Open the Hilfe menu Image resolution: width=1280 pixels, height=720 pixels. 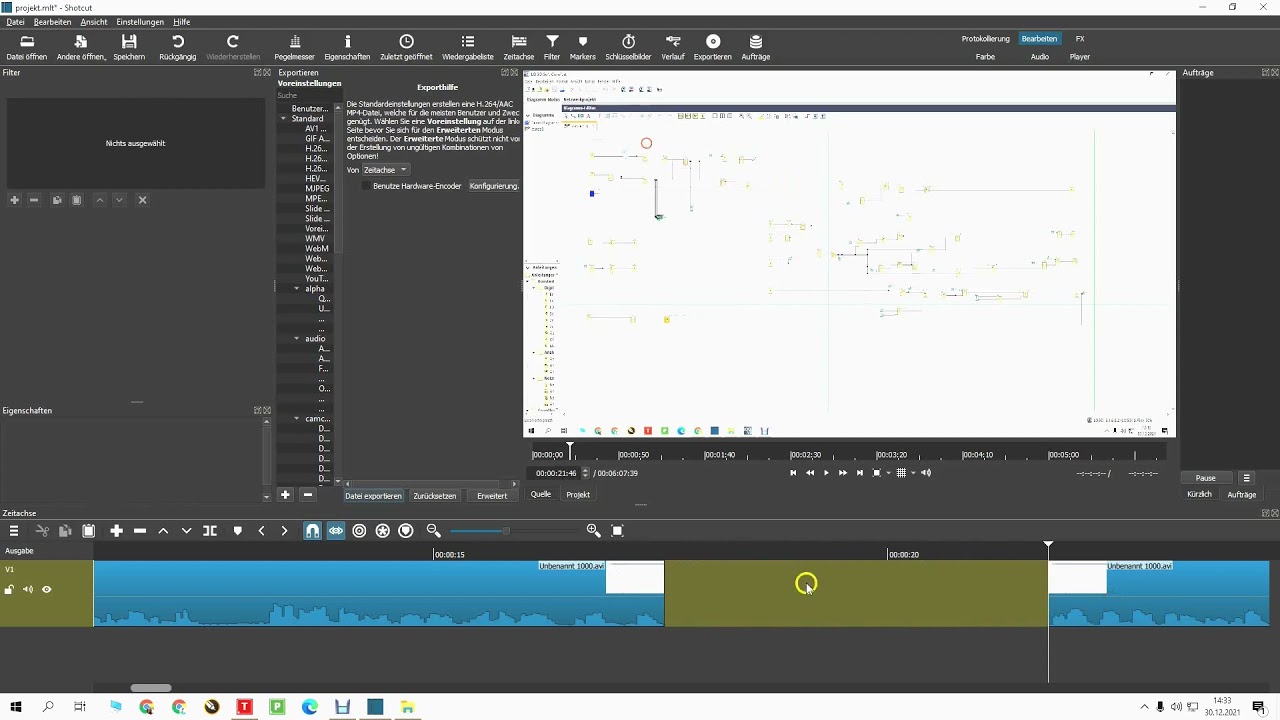pyautogui.click(x=181, y=22)
